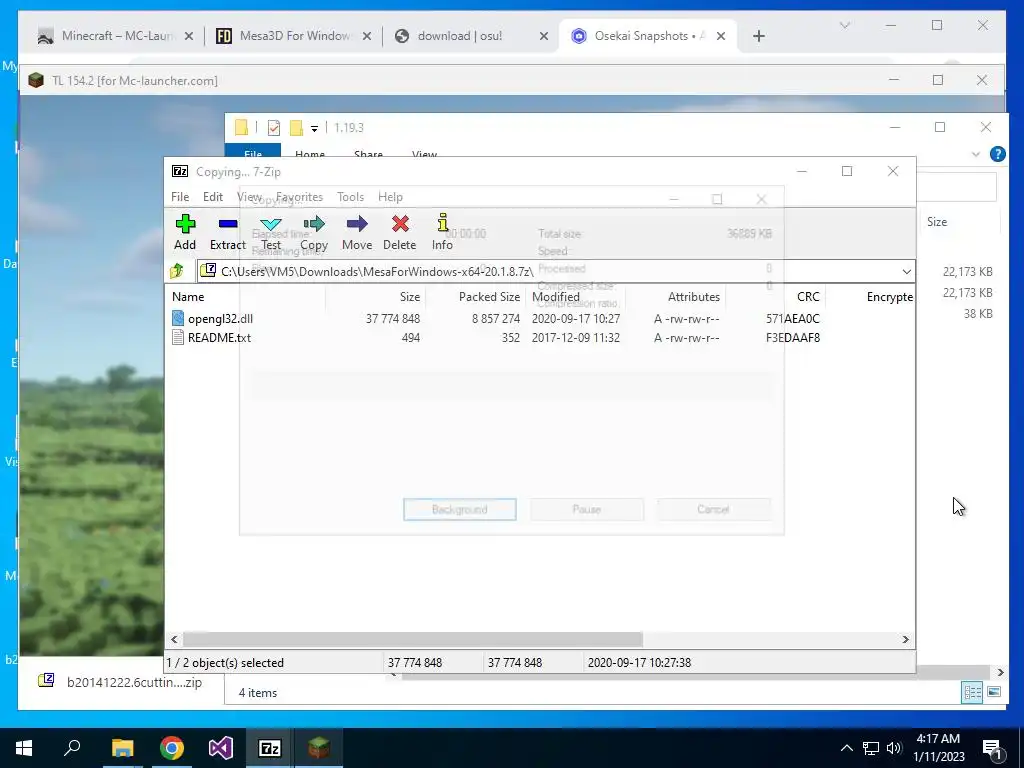
Task: Expand the 7-Zip address path dropdown
Action: tap(906, 272)
